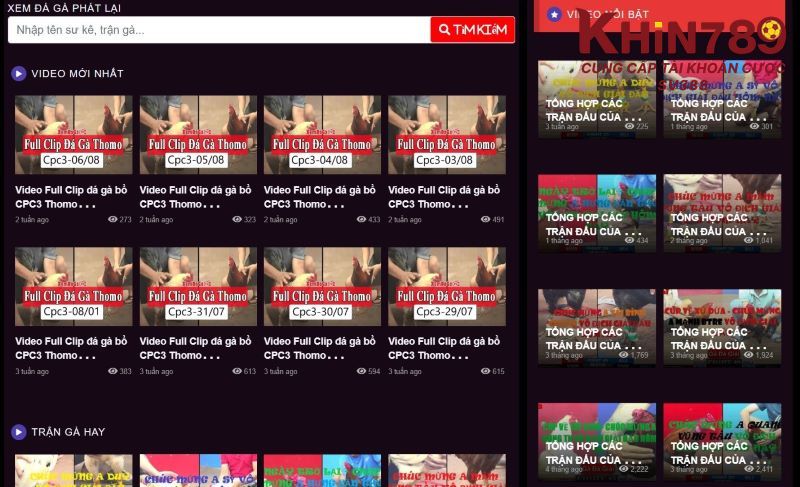800x487 pixels.
Task: Select the Cpc3-08/01 video thumbnail
Action: click(73, 287)
